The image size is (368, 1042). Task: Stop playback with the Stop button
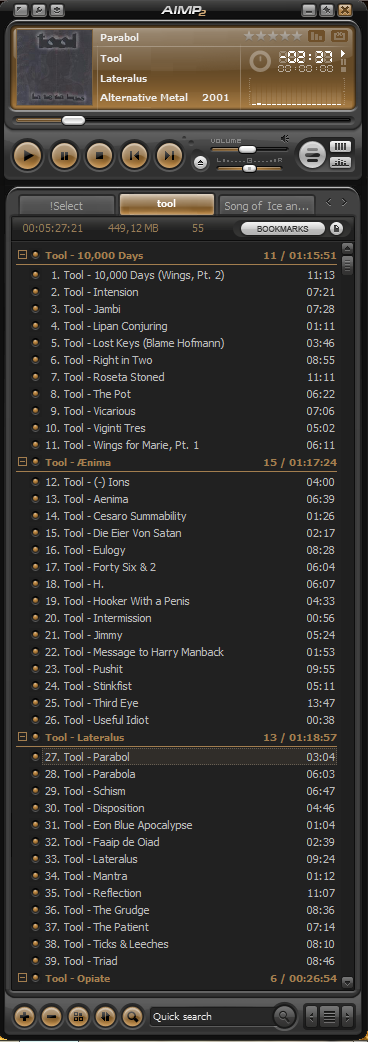(100, 156)
